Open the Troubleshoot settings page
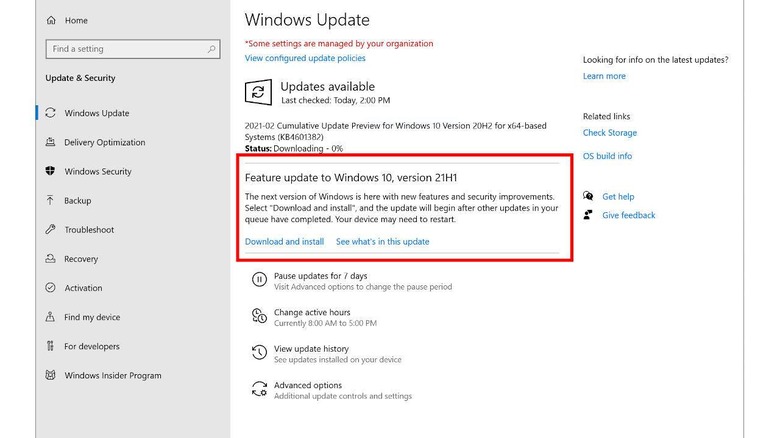Viewport: 780px width, 438px height. pyautogui.click(x=89, y=229)
